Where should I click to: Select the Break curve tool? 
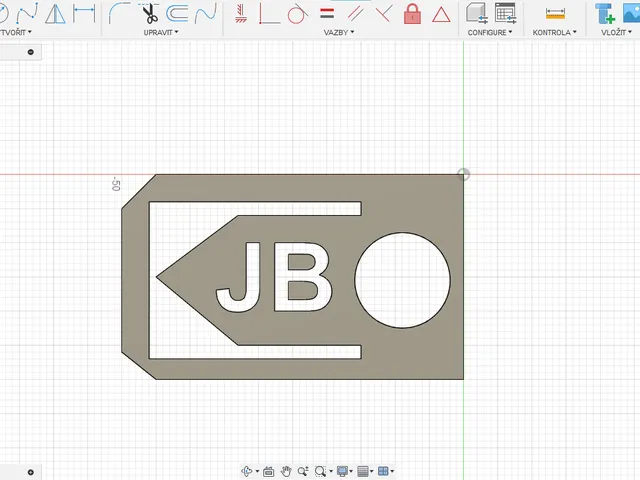206,13
